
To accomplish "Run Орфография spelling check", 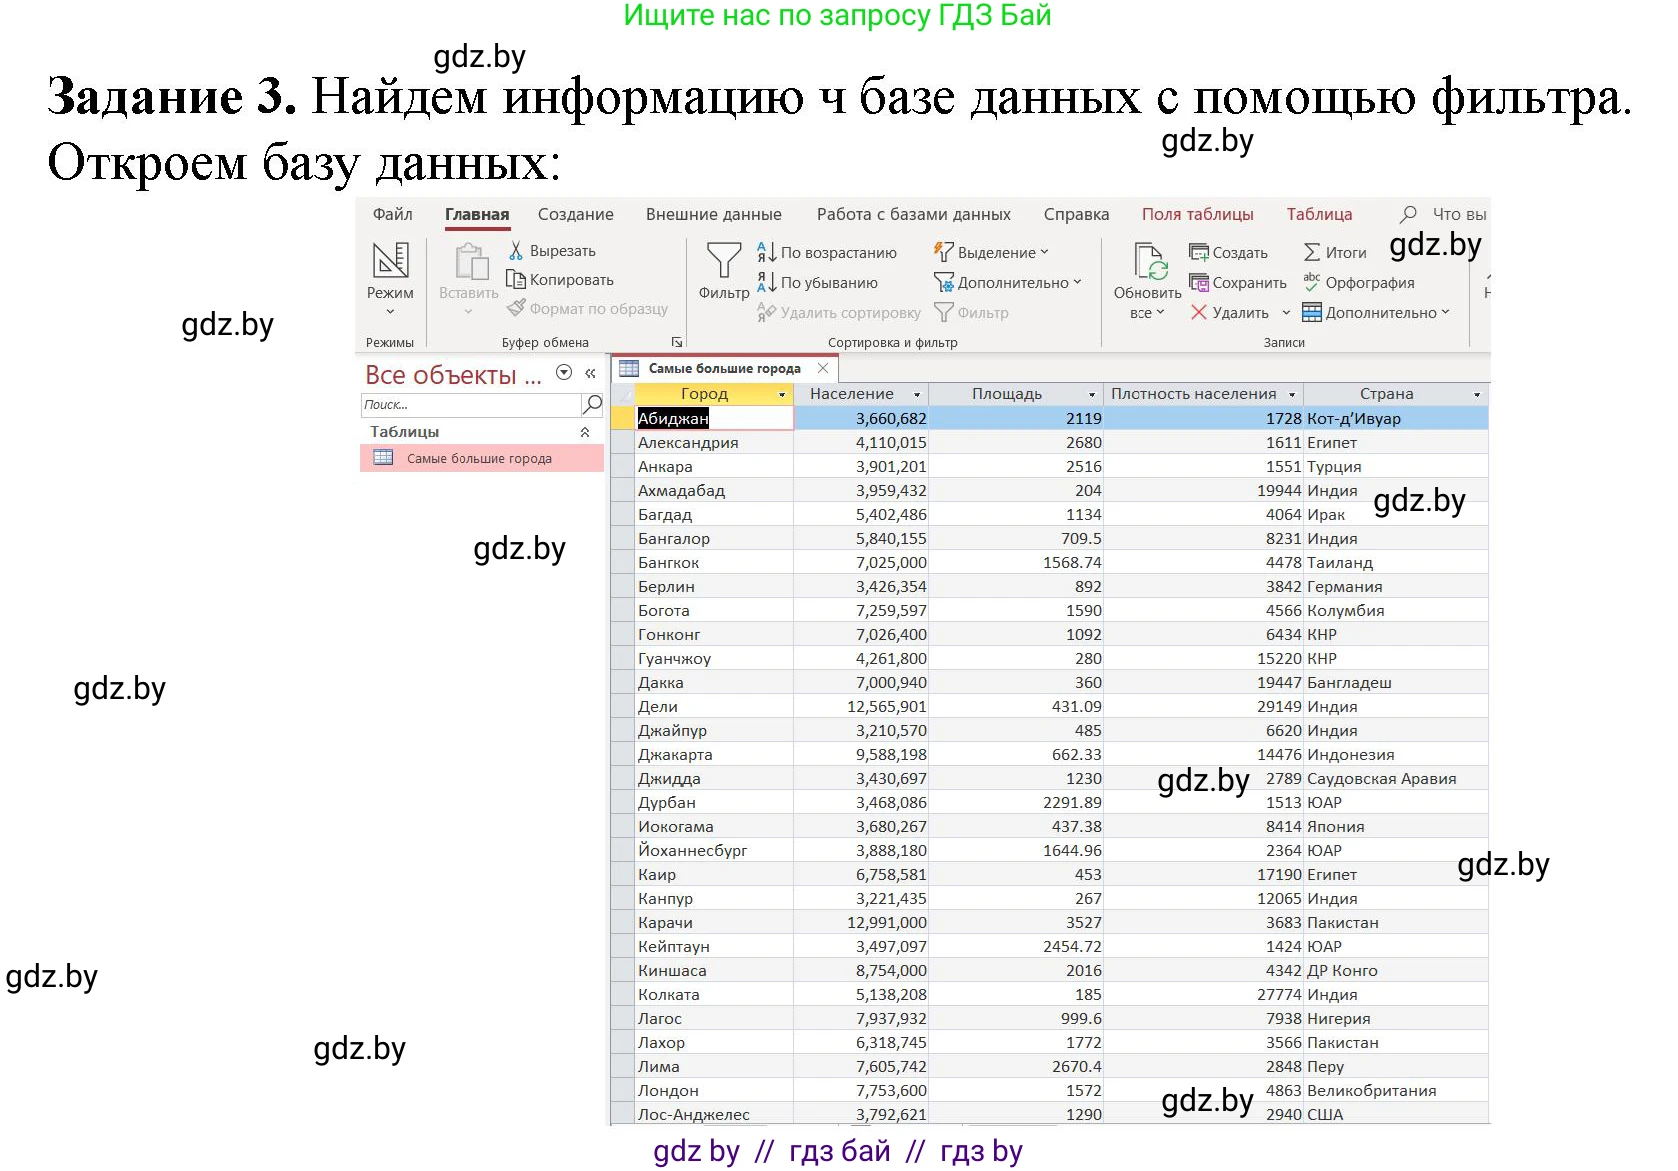I will 1361,283.
